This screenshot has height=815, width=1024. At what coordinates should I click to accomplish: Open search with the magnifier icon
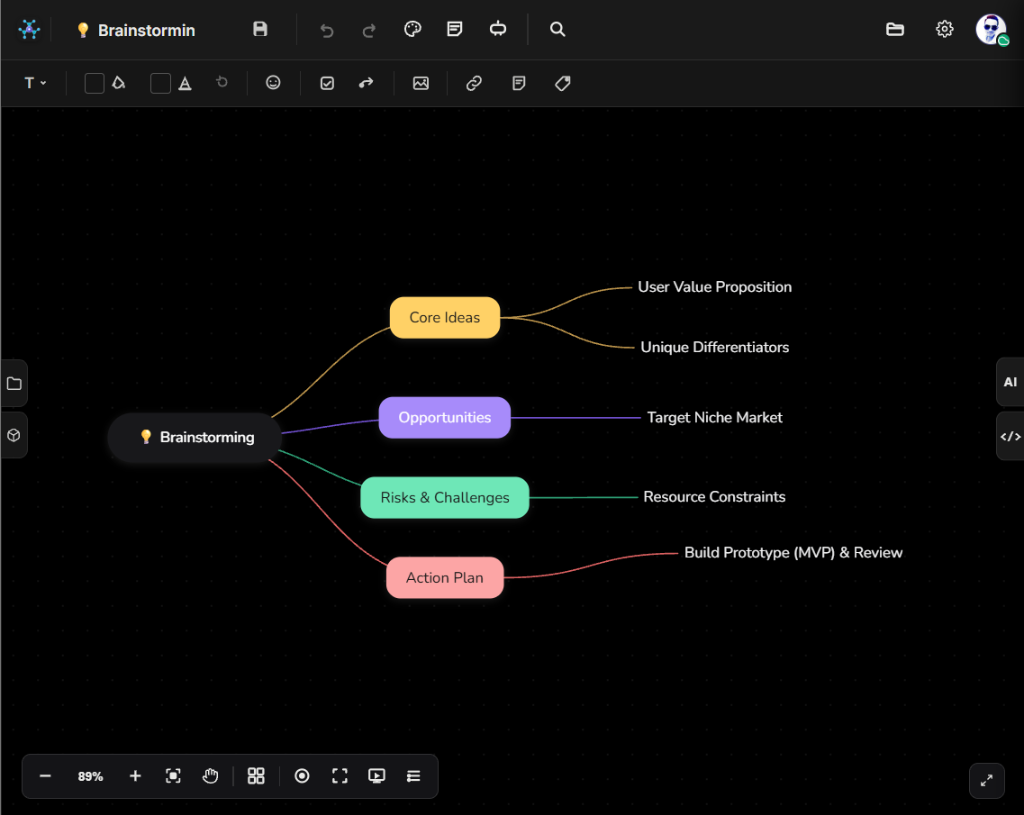click(557, 29)
